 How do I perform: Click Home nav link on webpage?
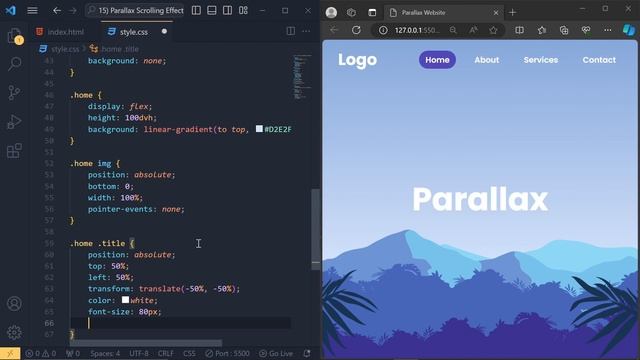[437, 60]
